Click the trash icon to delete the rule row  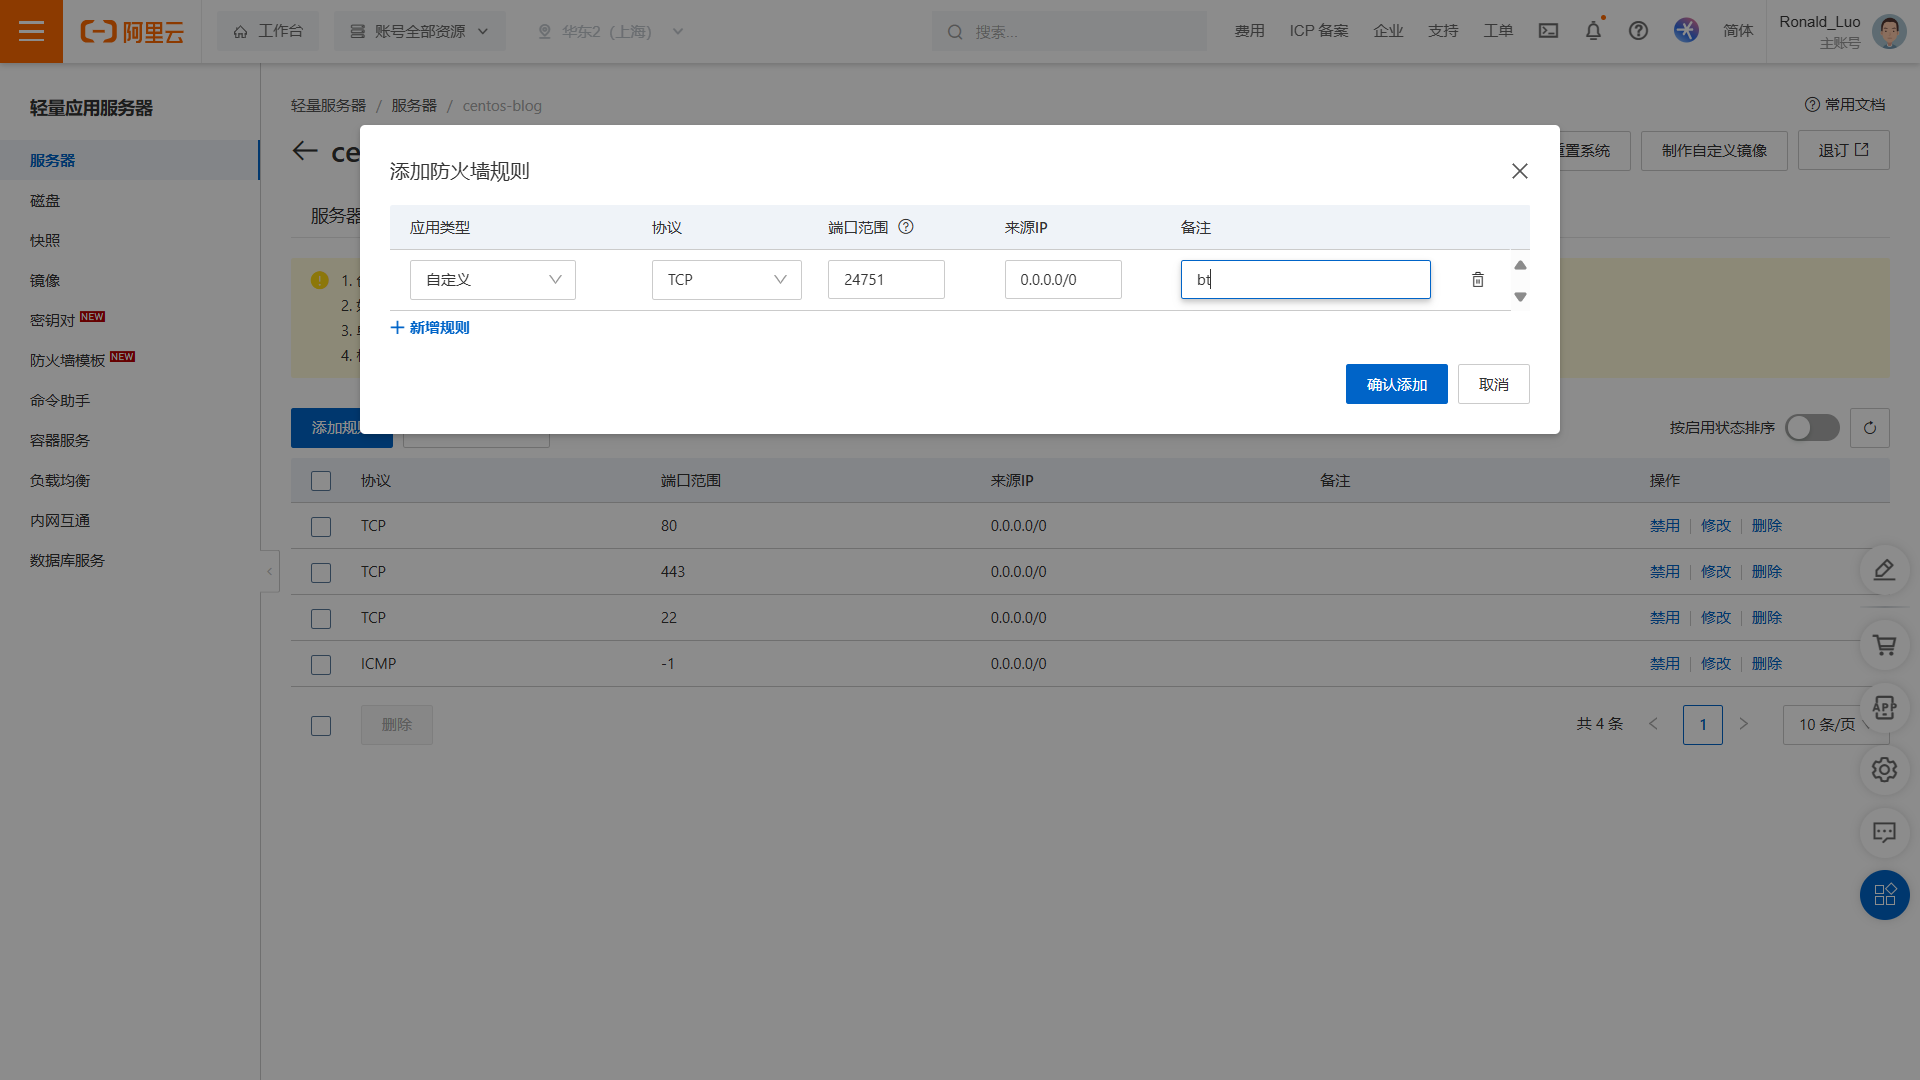[1477, 280]
